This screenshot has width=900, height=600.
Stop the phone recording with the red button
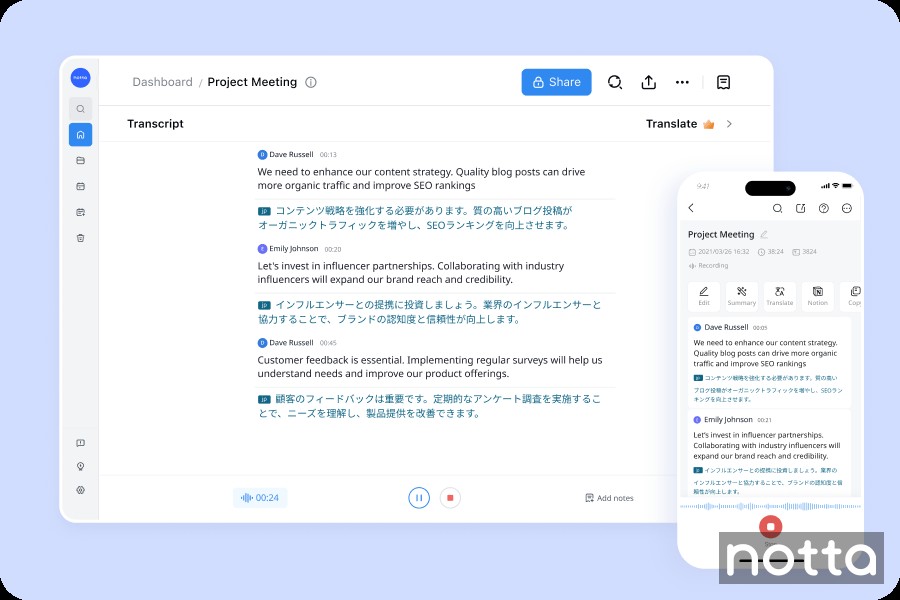click(x=770, y=526)
